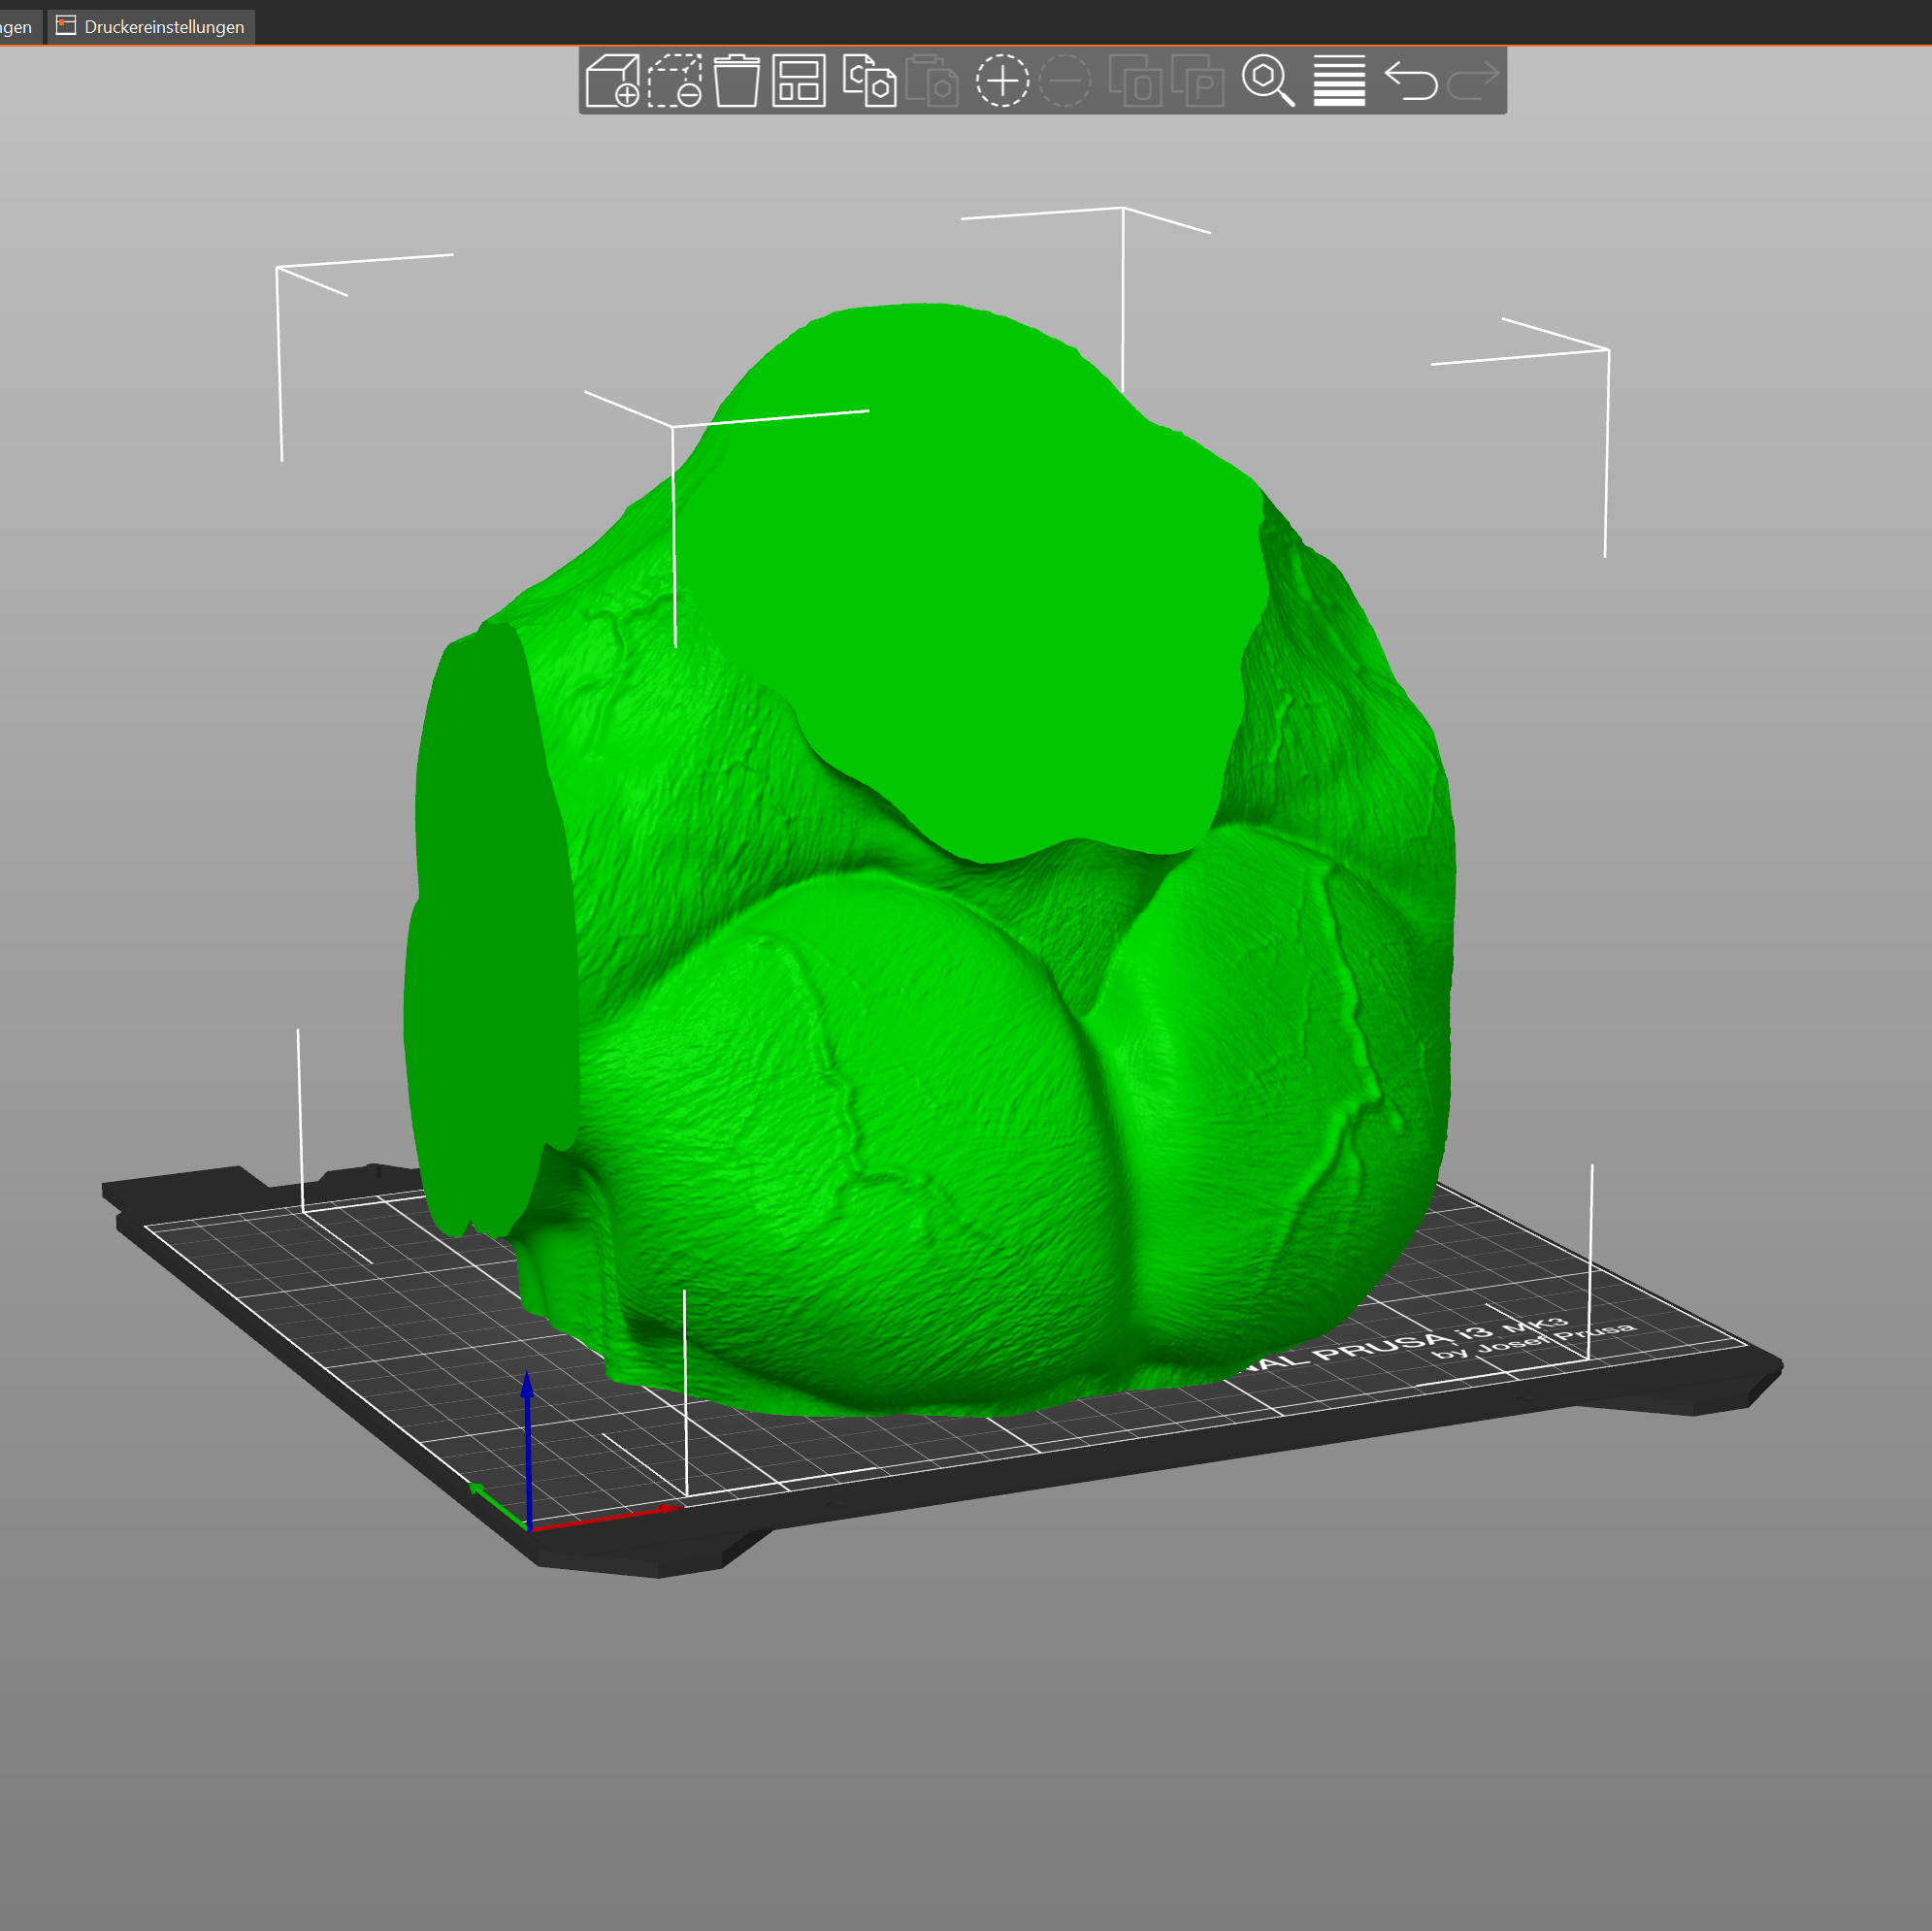The image size is (1932, 1931).
Task: Switch to the partially visible left tab
Action: click(x=18, y=27)
